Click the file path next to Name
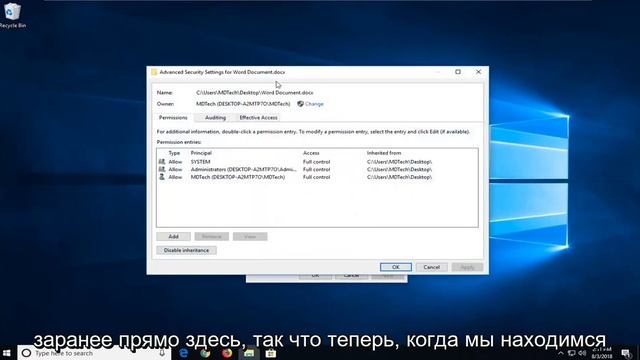This screenshot has height=360, width=640. (x=255, y=93)
